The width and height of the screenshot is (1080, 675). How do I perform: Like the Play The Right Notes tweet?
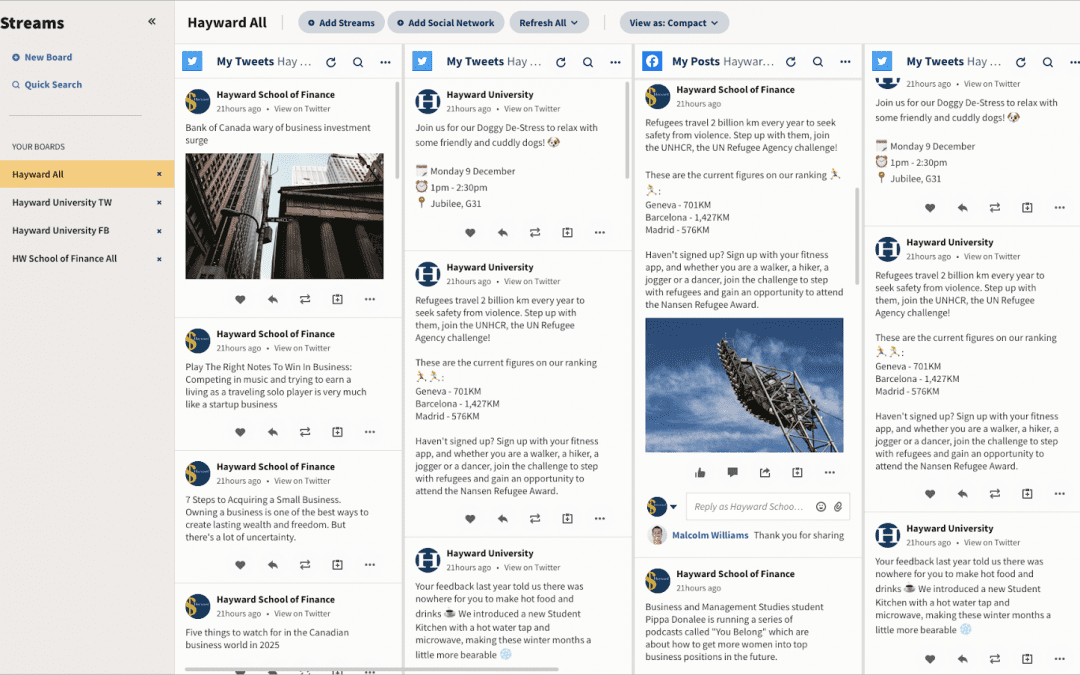point(240,432)
